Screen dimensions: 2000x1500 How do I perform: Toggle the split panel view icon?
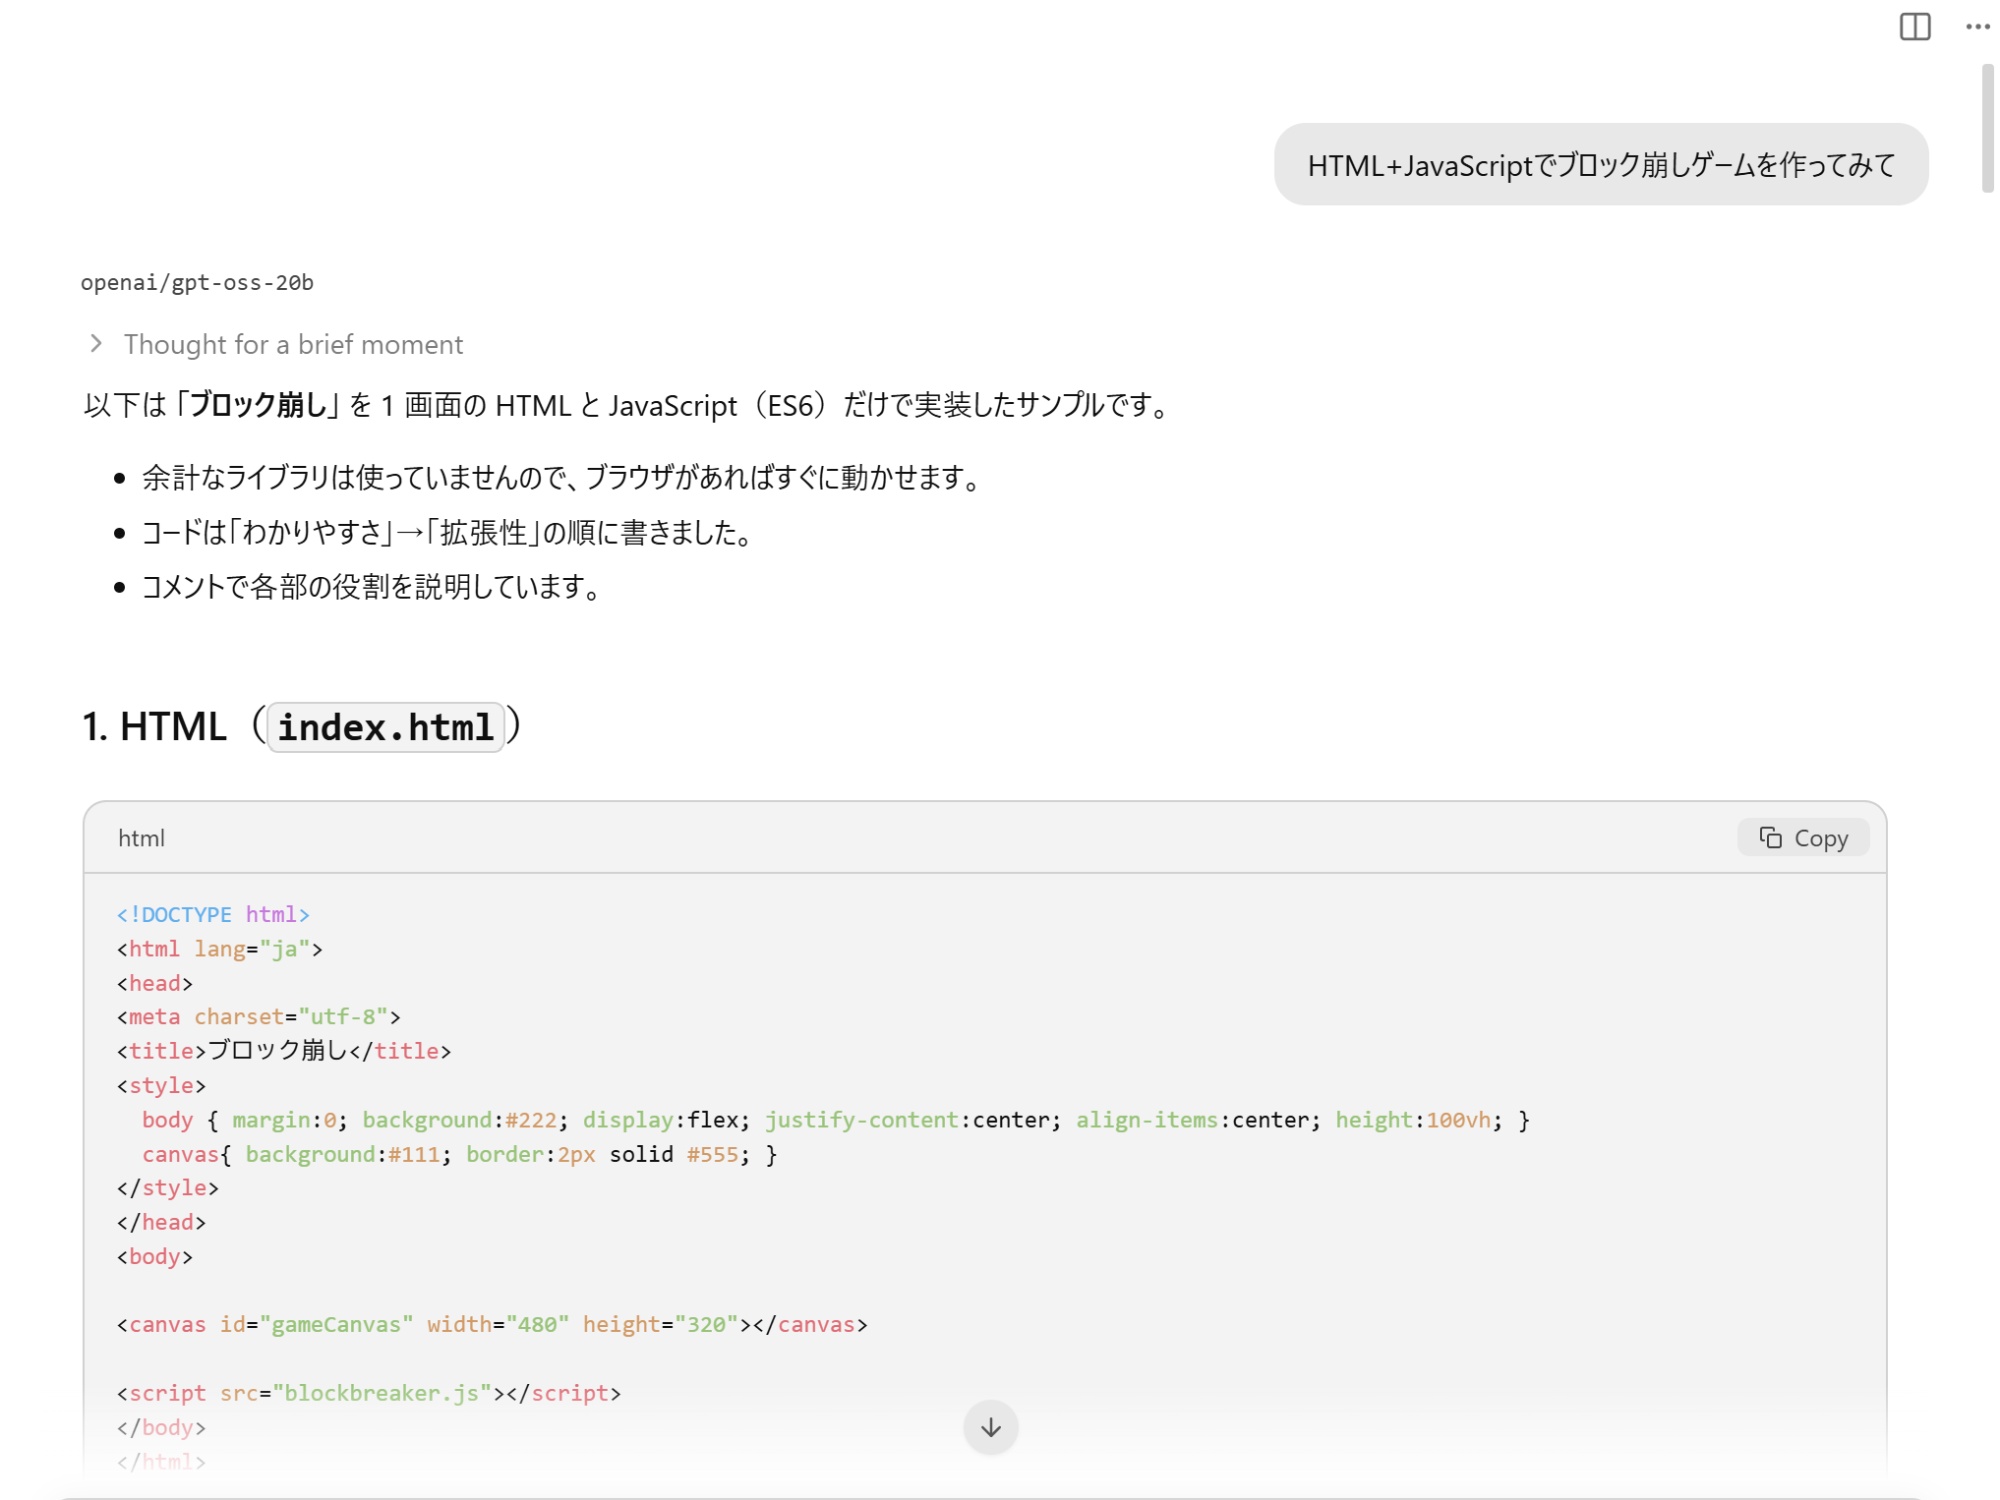[1914, 27]
